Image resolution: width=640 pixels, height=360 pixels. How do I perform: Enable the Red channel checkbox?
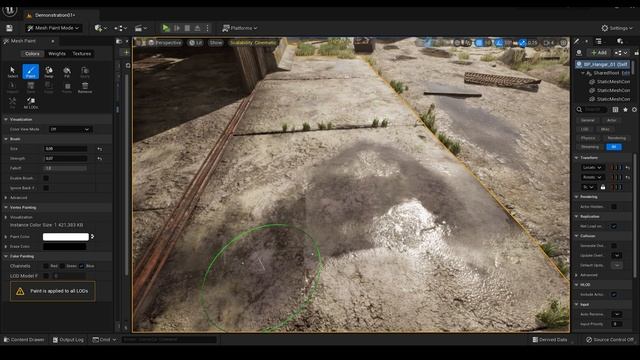coord(46,266)
